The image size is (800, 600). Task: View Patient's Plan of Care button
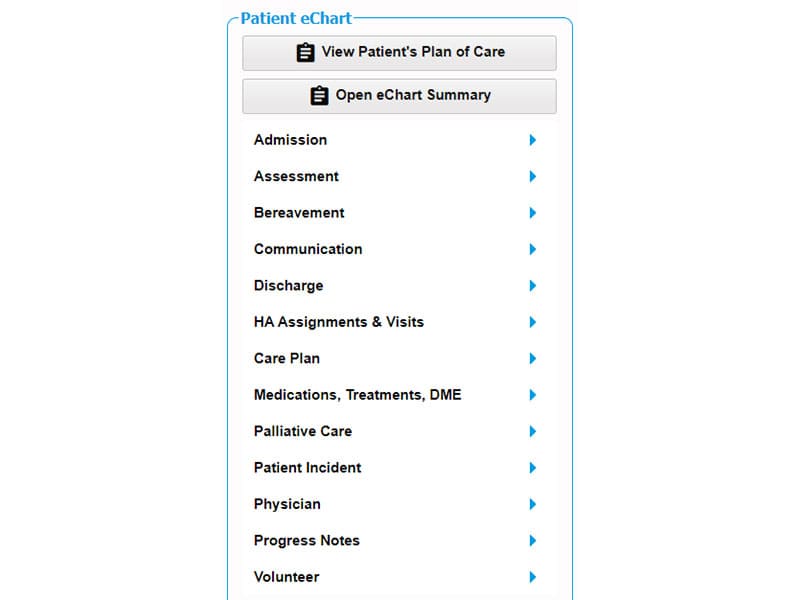(399, 53)
